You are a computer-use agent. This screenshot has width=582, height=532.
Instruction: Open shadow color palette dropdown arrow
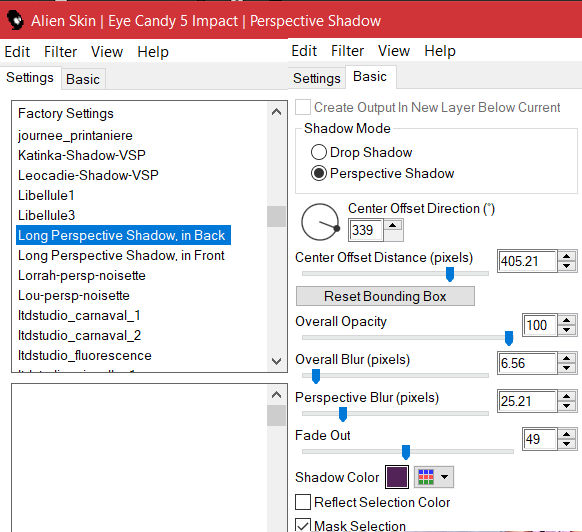[444, 477]
